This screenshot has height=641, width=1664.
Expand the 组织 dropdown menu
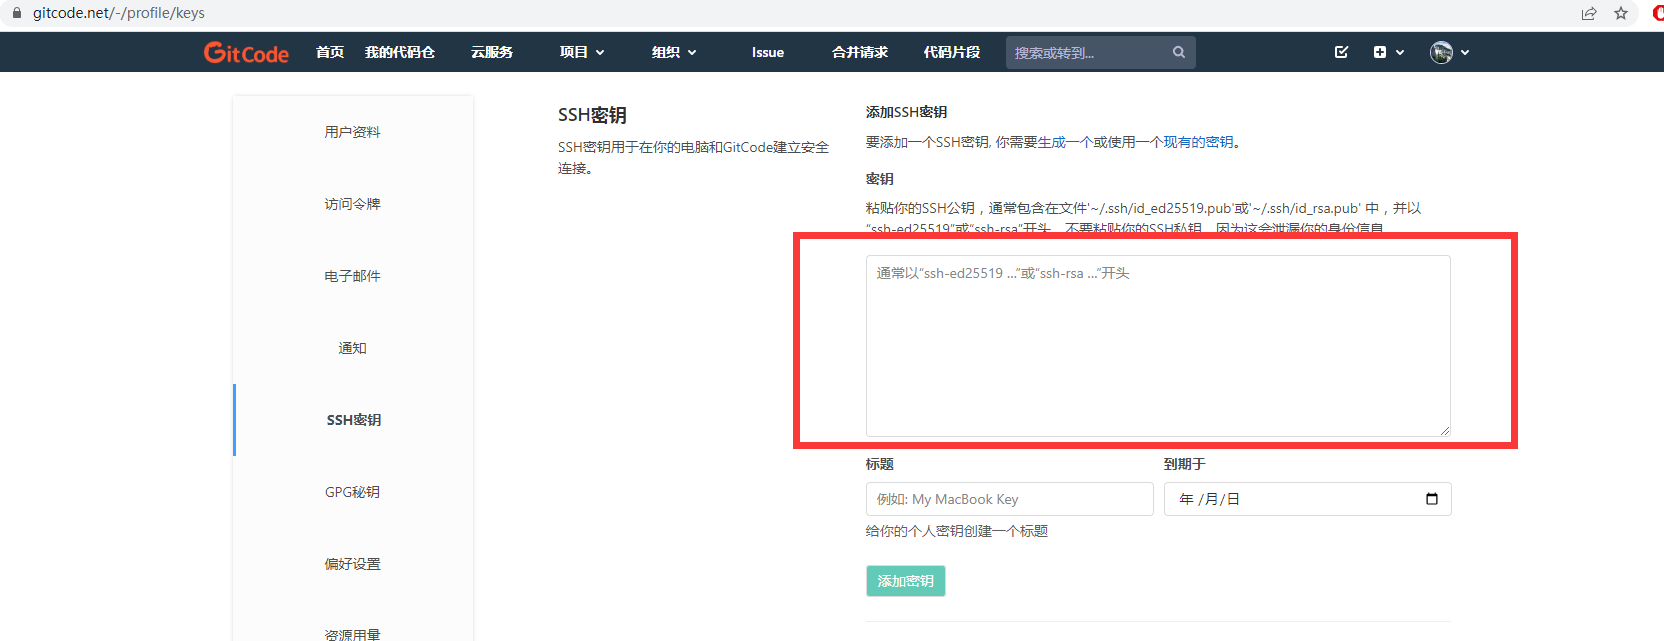point(674,52)
